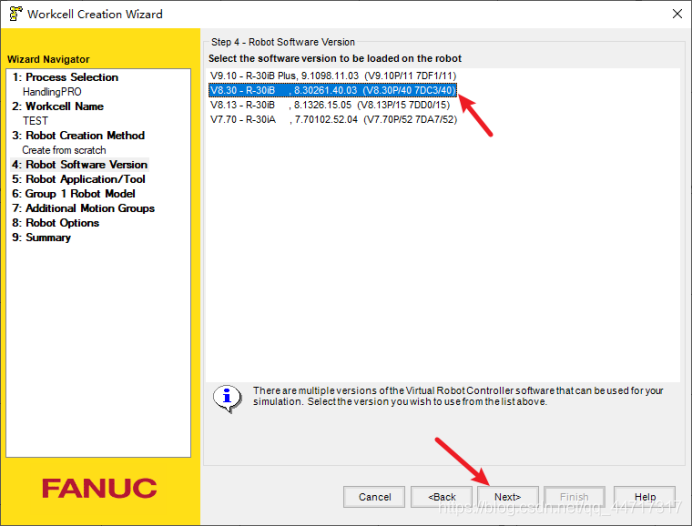The image size is (692, 526).
Task: Click the Workcell Creation Wizard title icon
Action: click(15, 14)
